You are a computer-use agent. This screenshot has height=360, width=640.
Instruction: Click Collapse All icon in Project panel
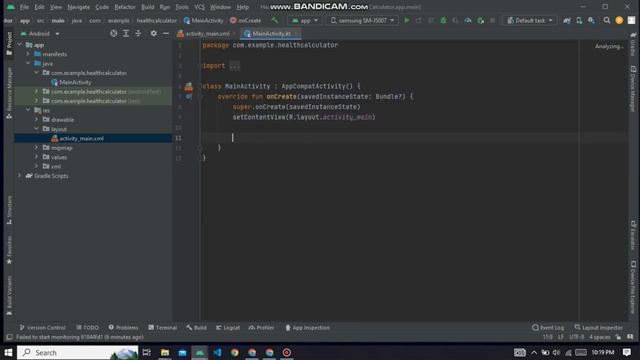click(x=138, y=33)
